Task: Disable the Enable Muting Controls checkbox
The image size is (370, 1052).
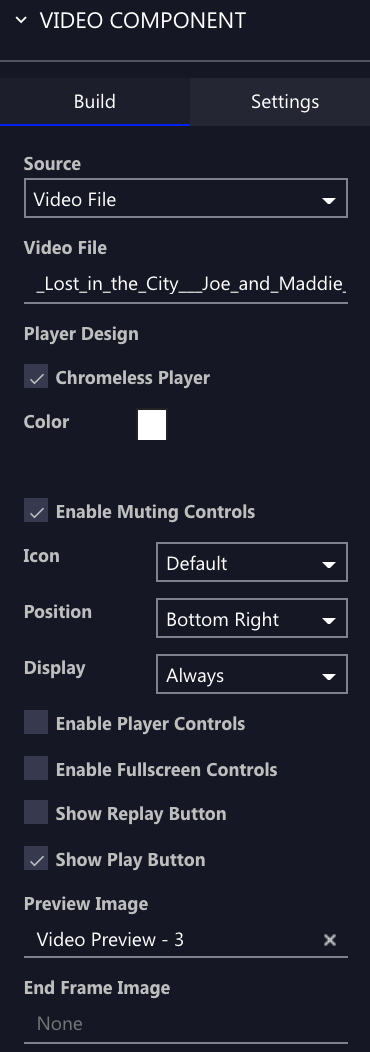Action: click(x=36, y=511)
